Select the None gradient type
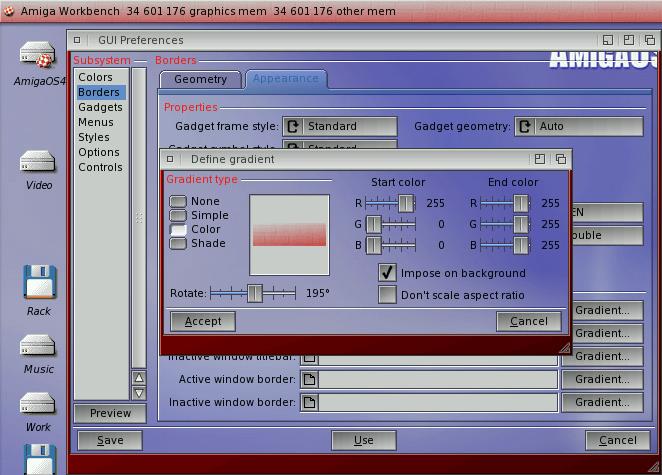Image resolution: width=662 pixels, height=475 pixels. [178, 201]
